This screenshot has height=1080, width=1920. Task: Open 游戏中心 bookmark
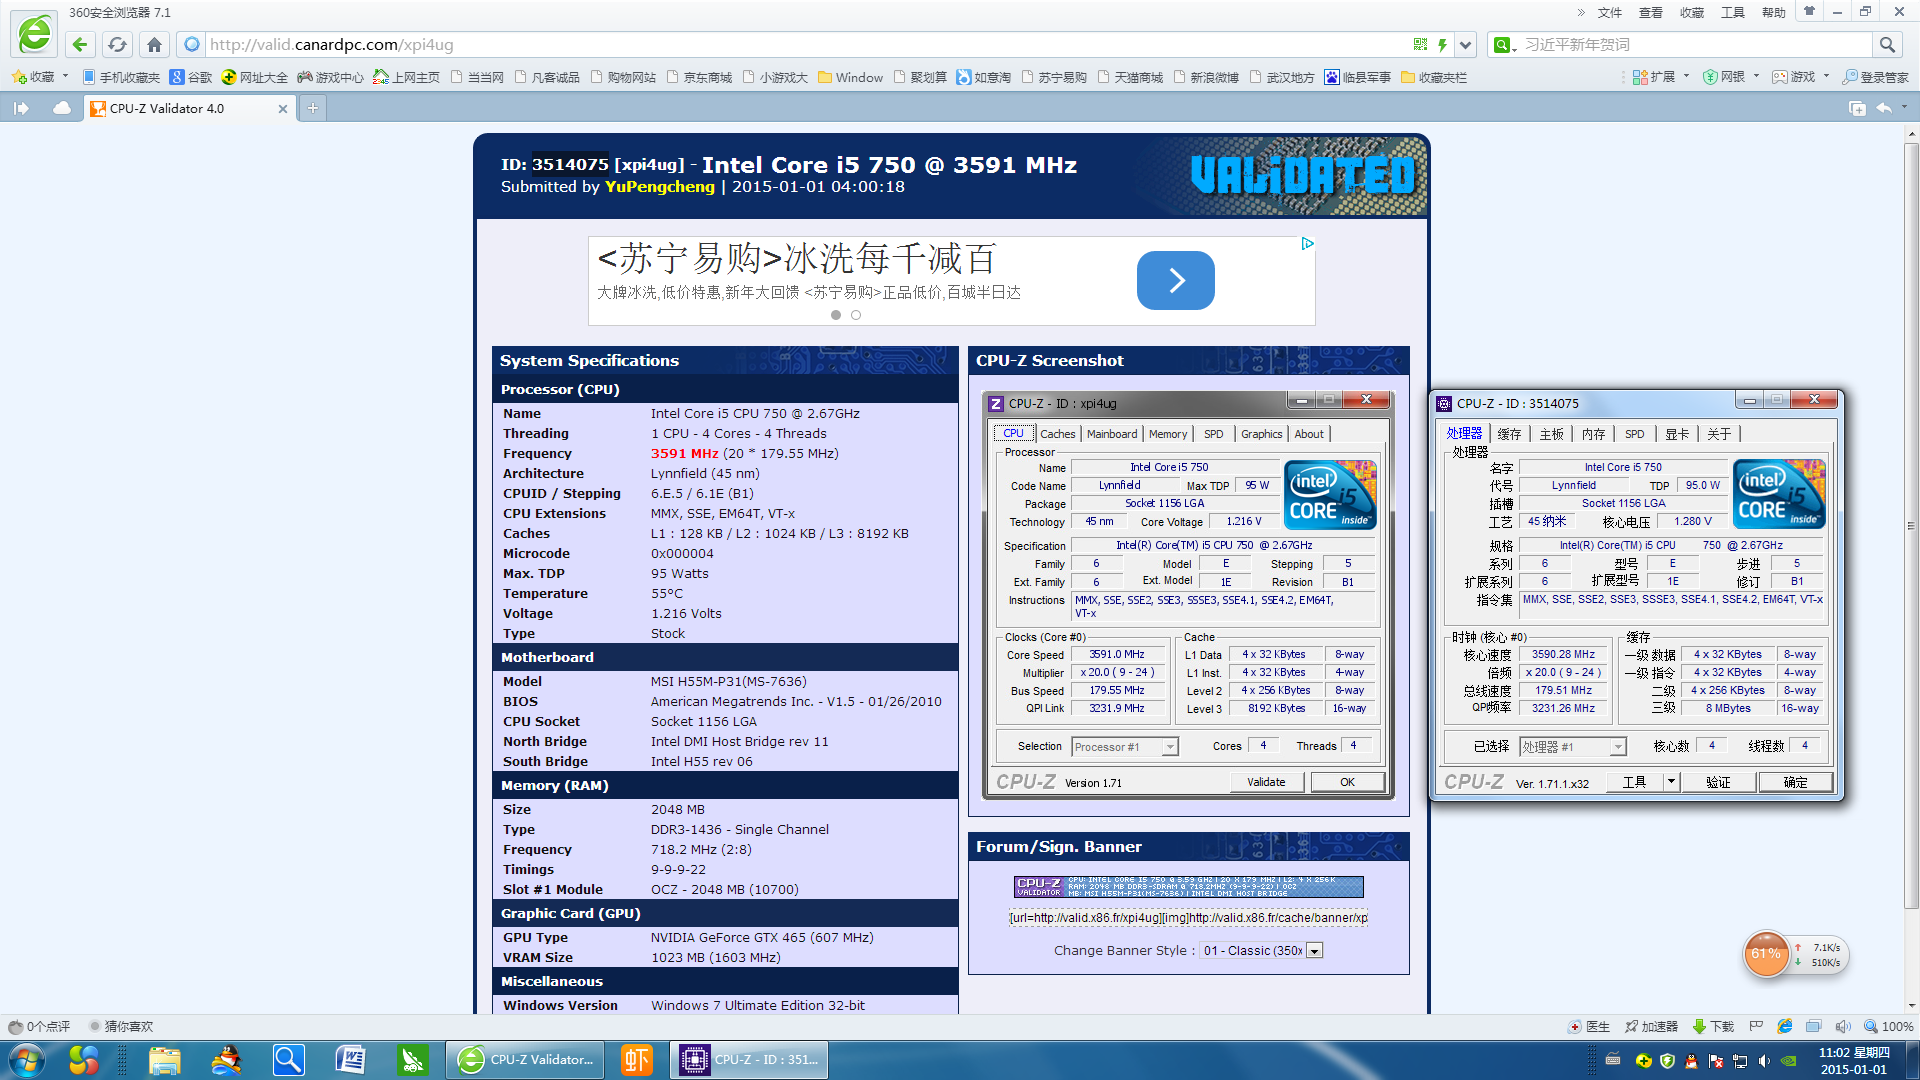click(x=331, y=77)
